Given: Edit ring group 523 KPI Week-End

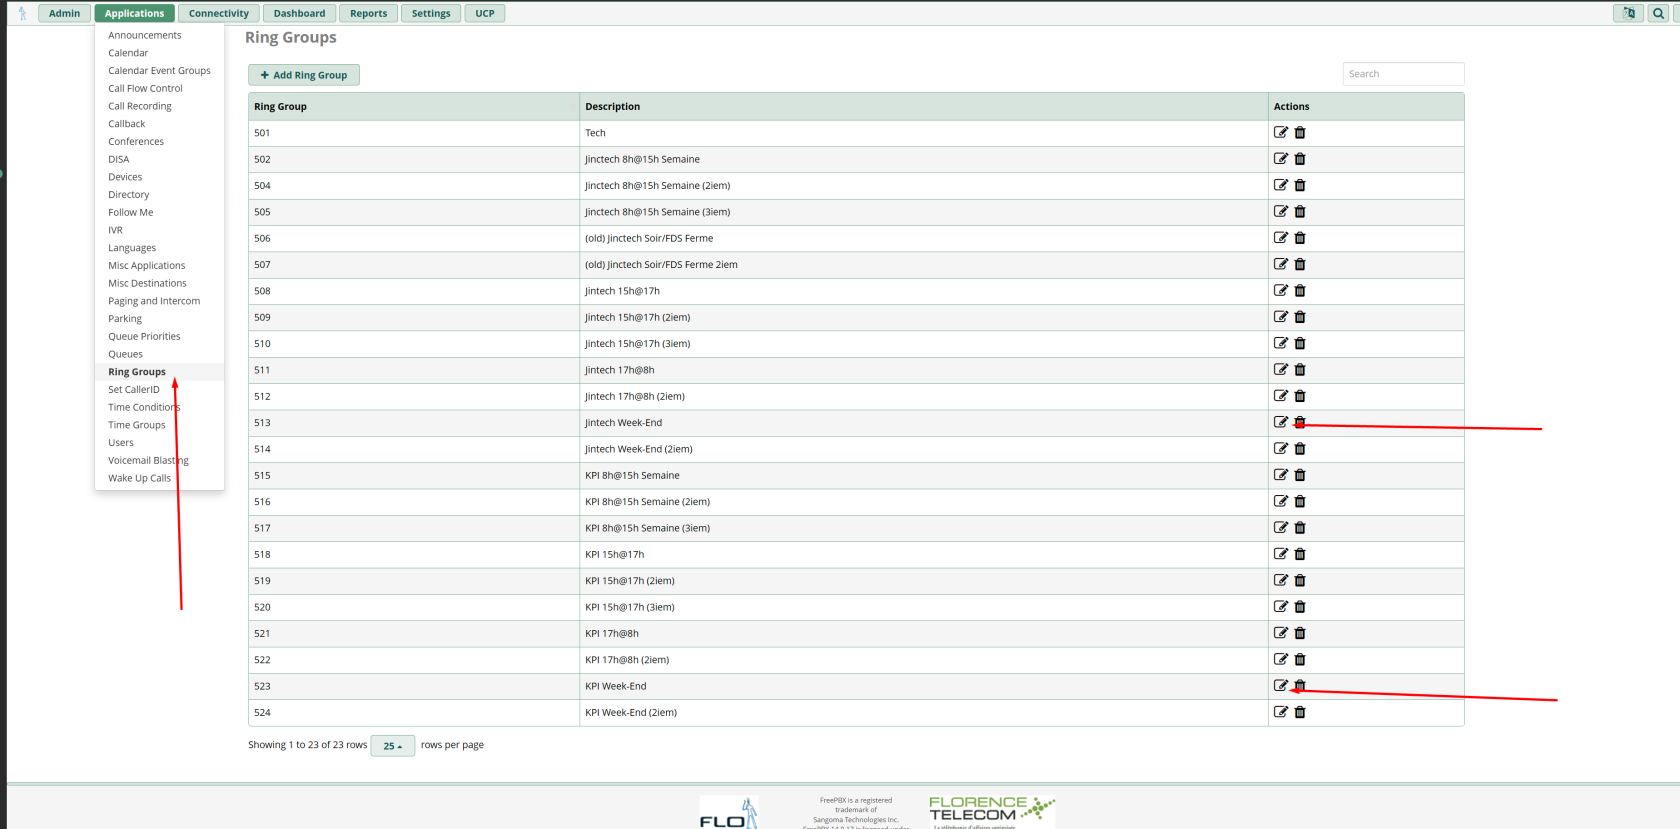Looking at the screenshot, I should click(x=1280, y=686).
